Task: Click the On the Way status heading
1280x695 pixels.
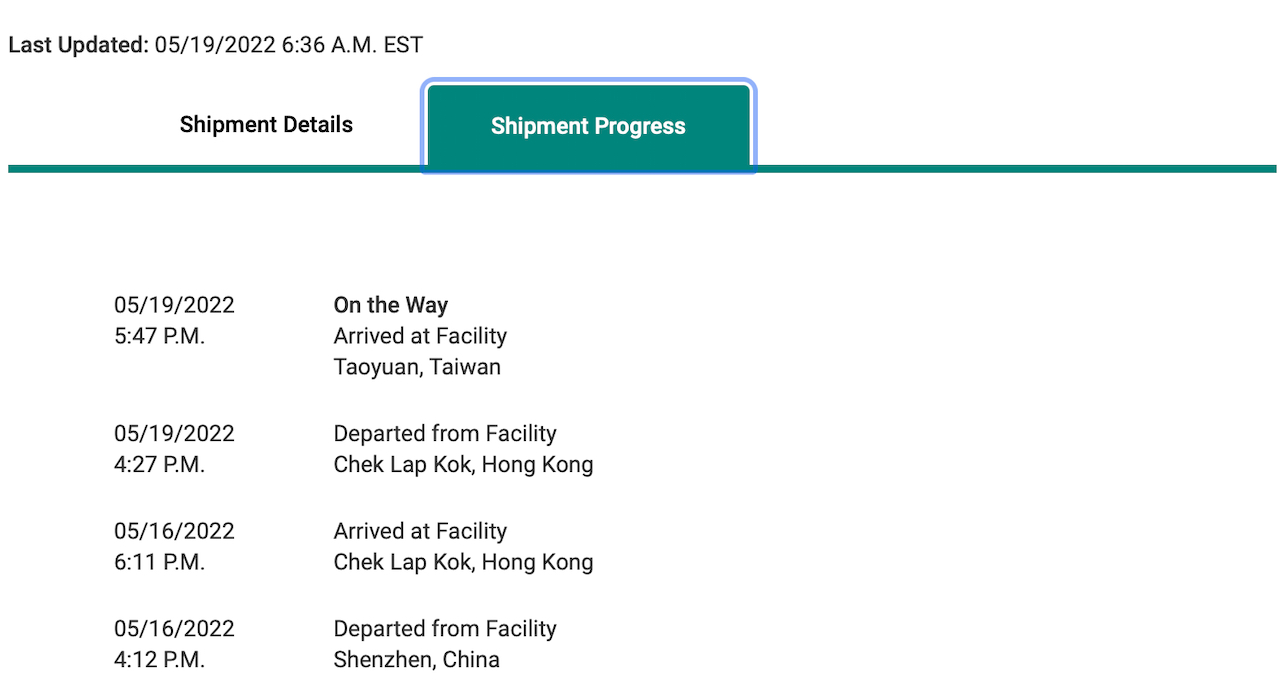Action: coord(391,305)
